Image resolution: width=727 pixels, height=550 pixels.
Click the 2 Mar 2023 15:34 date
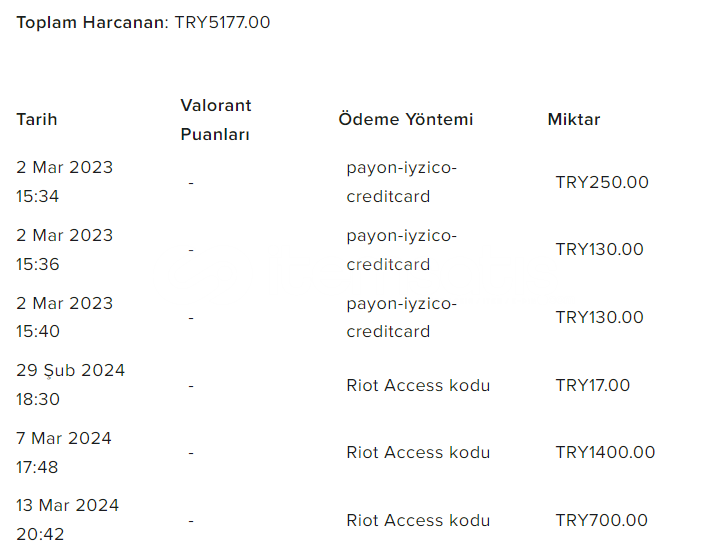(64, 182)
